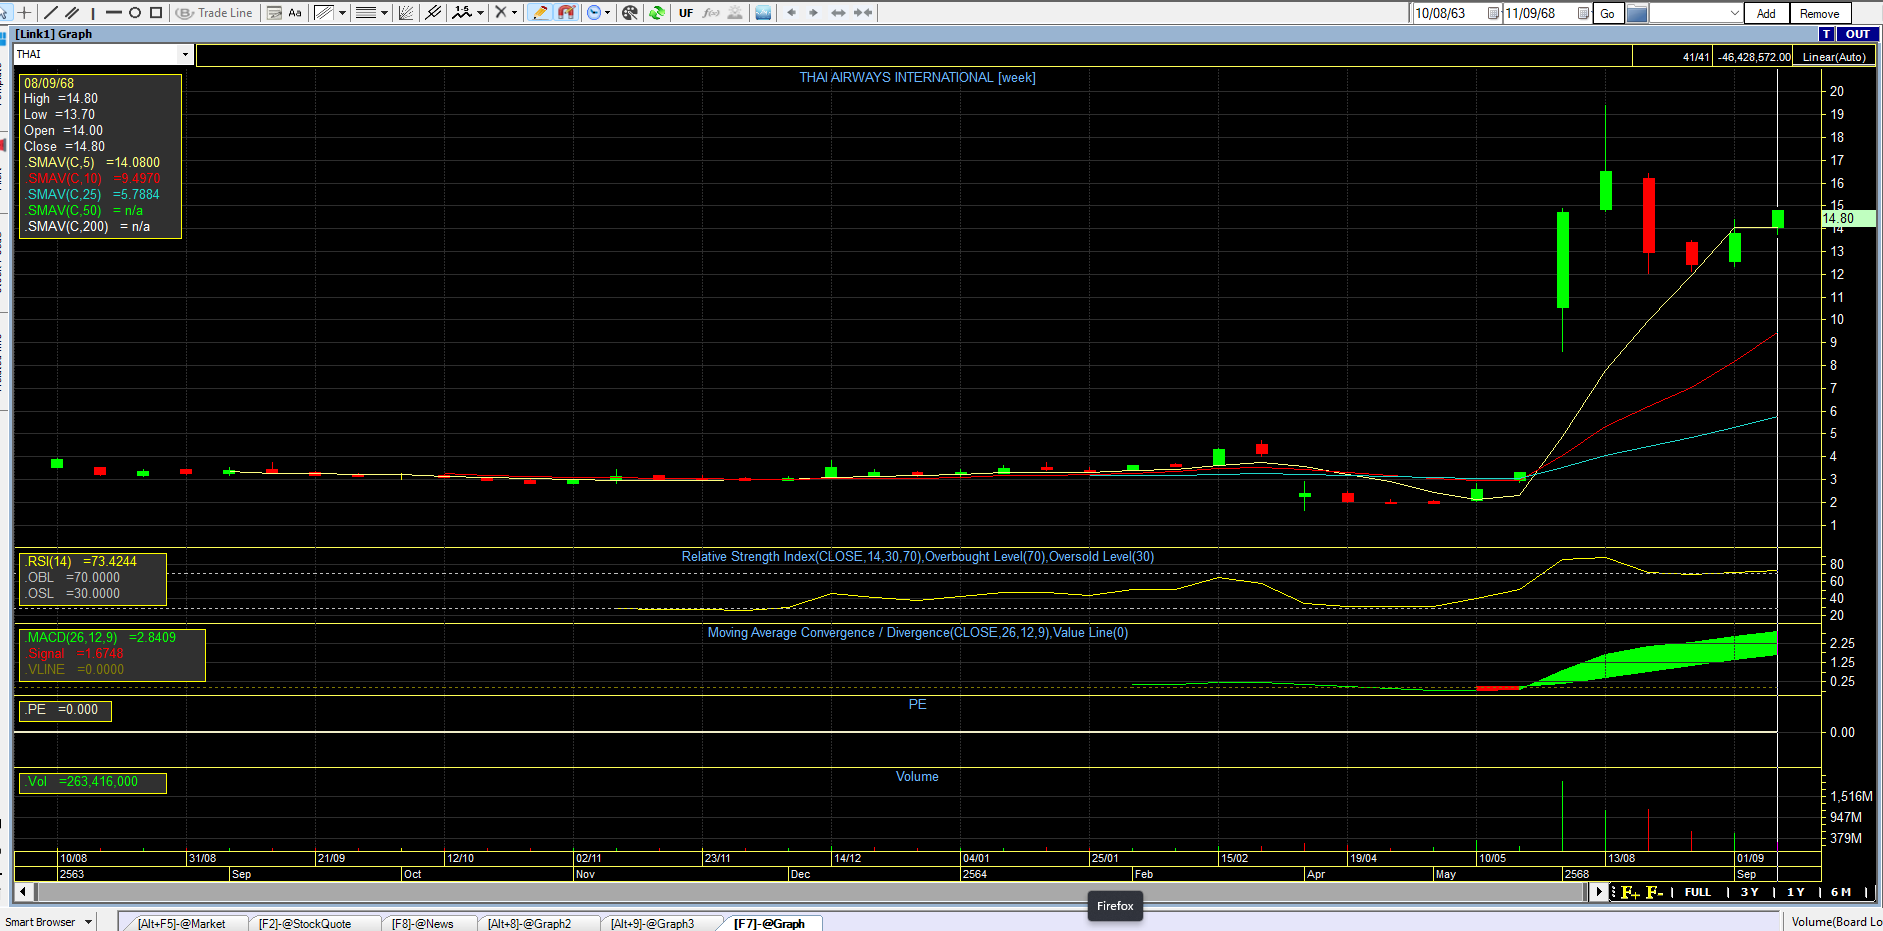Select the line thickness tool

366,13
